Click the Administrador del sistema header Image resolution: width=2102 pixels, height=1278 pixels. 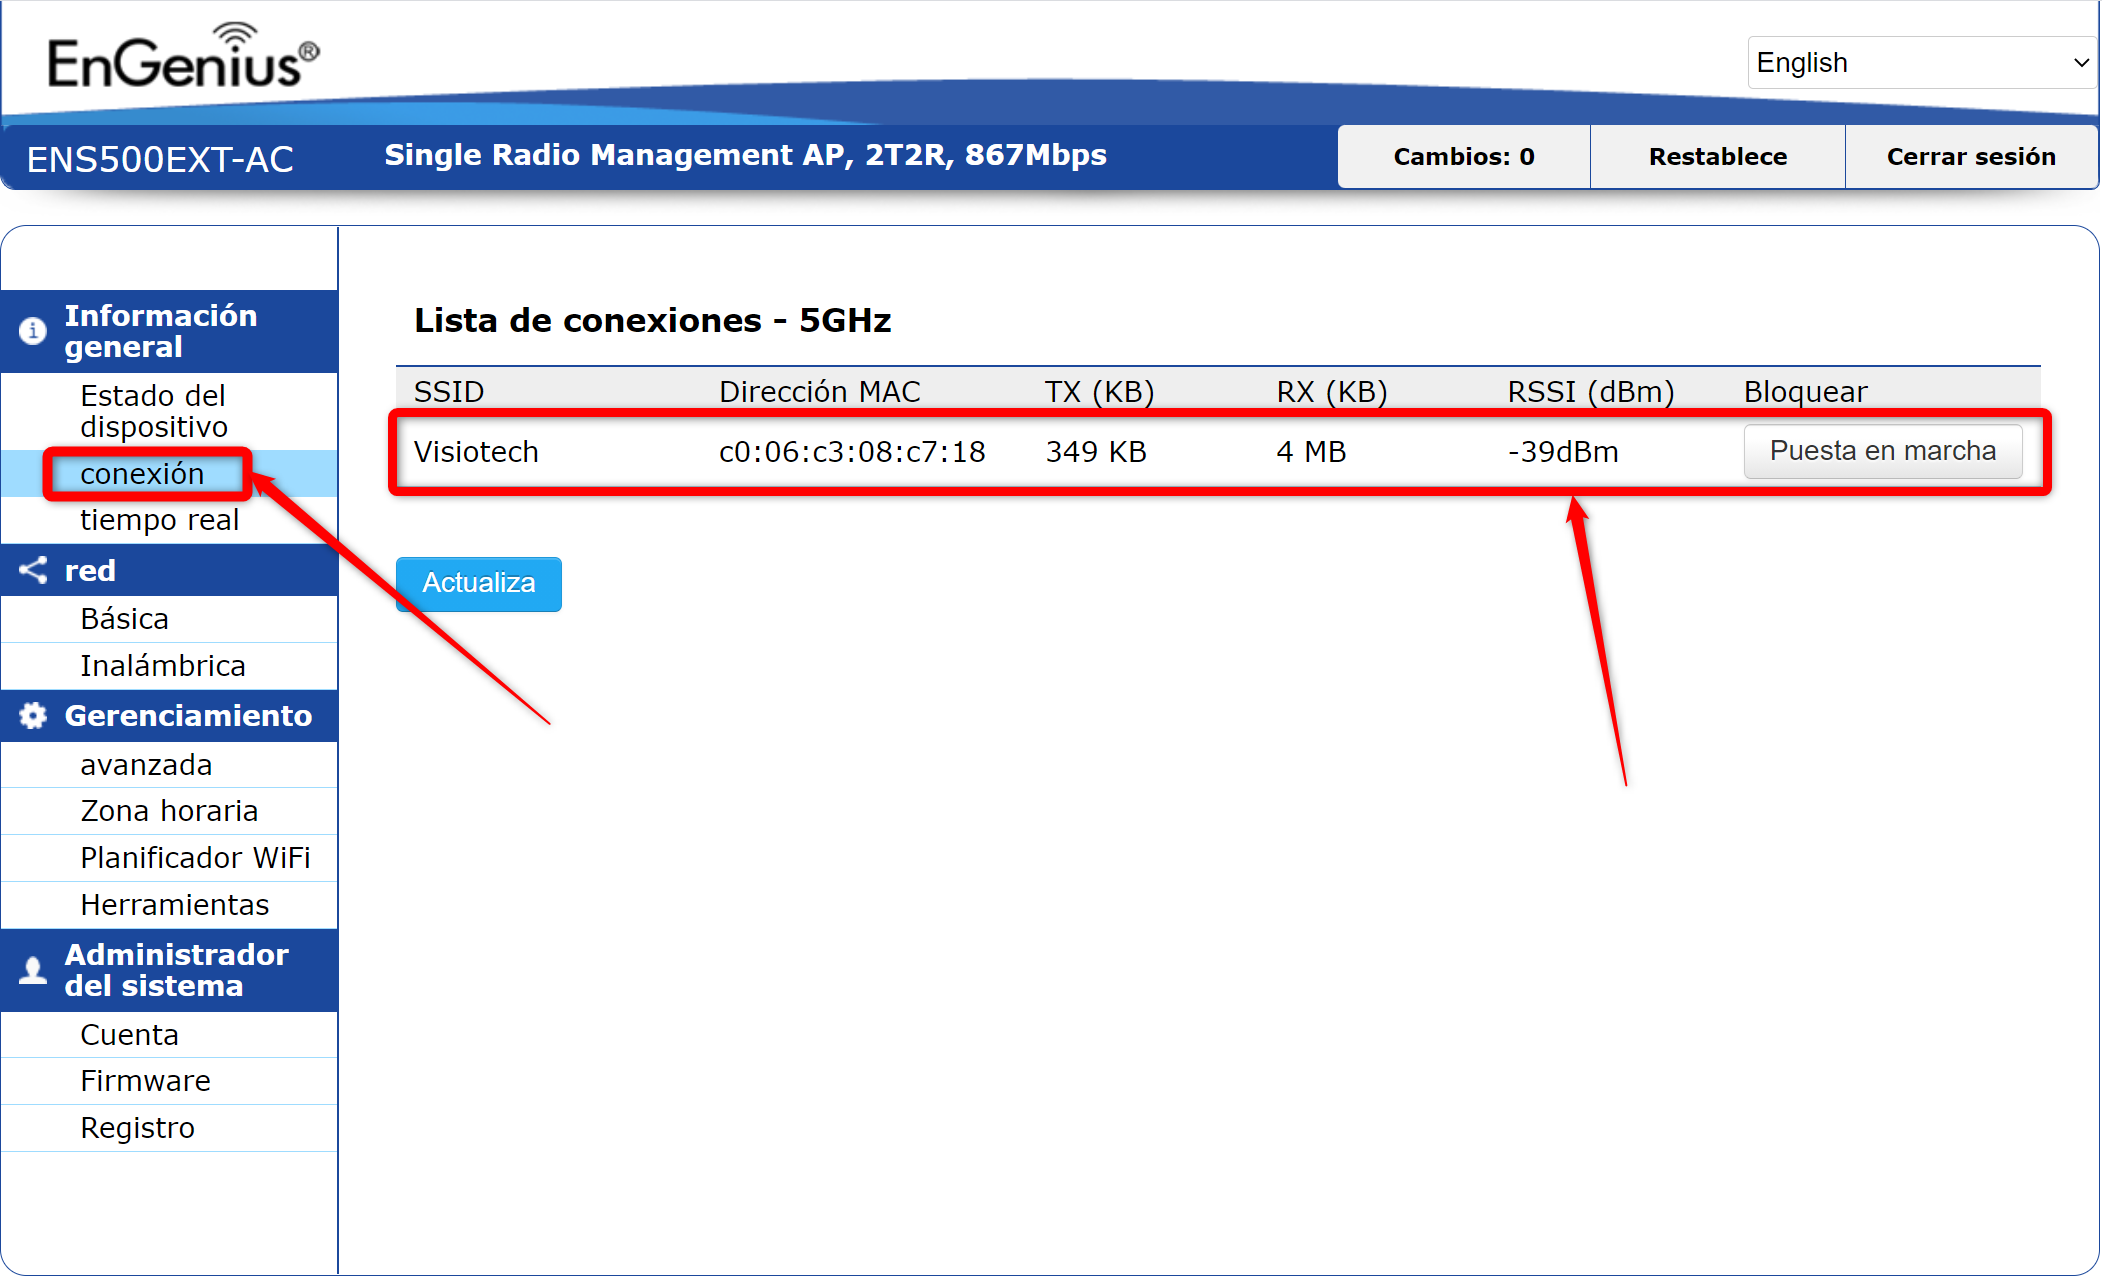[169, 970]
